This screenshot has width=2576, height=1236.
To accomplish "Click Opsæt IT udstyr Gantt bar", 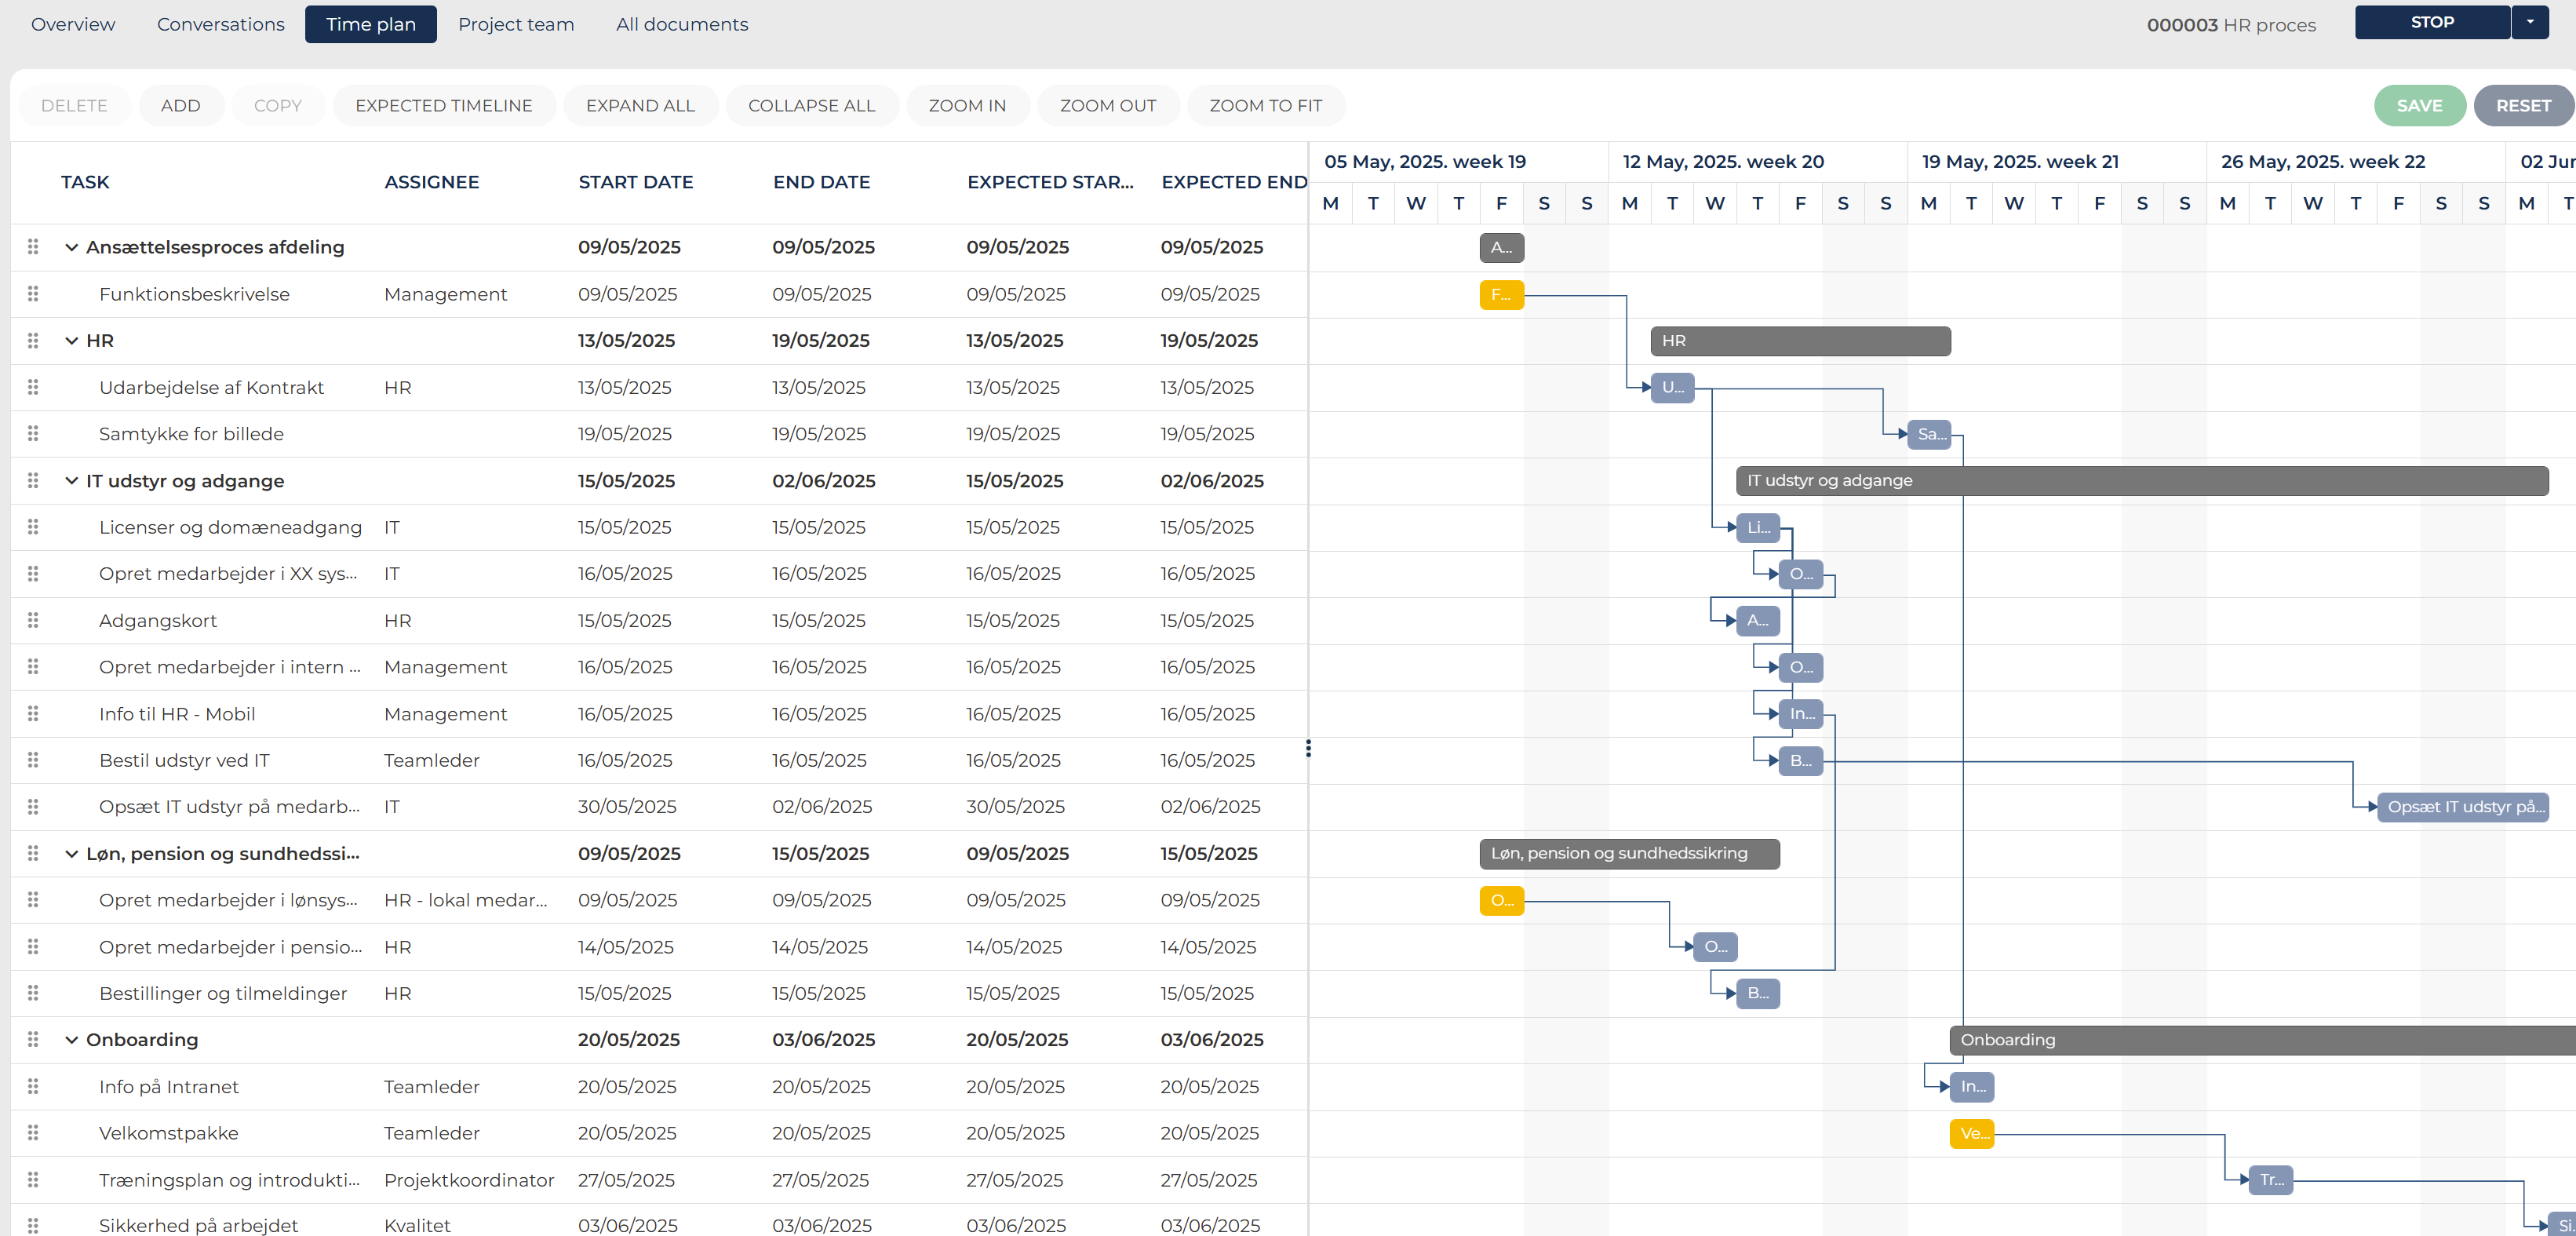I will [2464, 807].
